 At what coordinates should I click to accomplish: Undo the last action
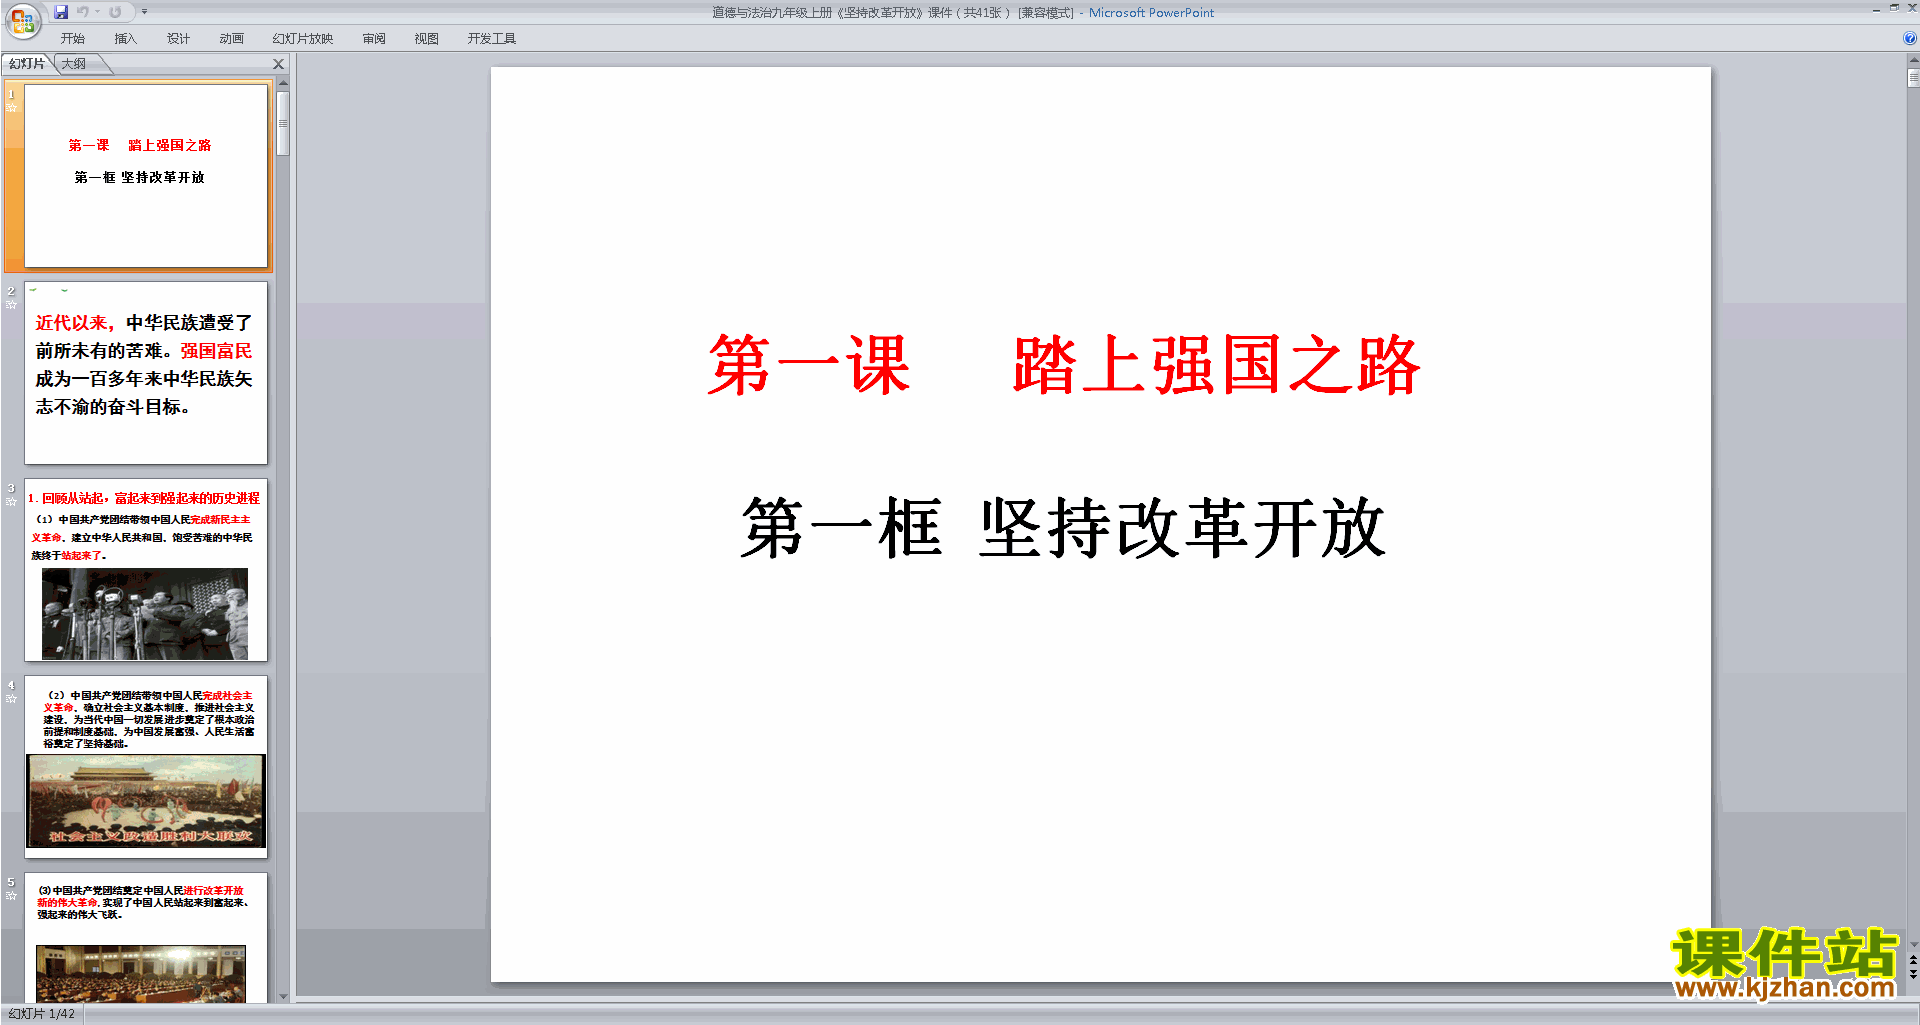point(83,12)
